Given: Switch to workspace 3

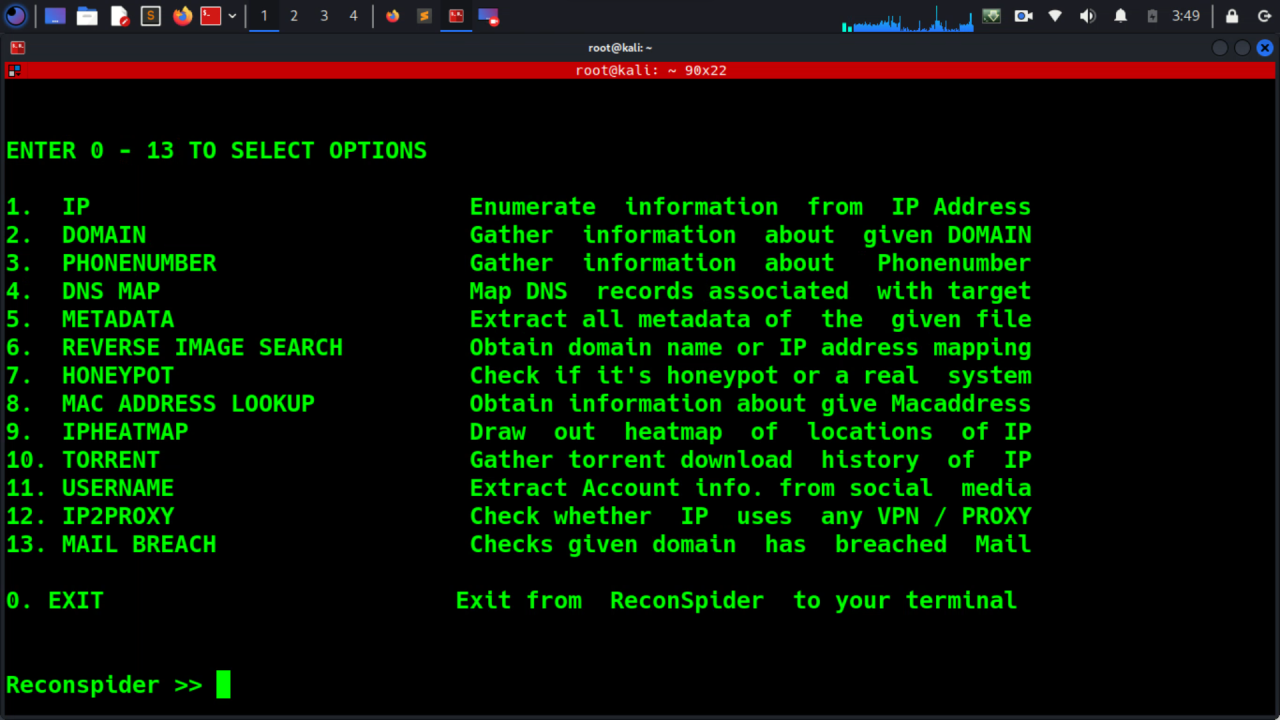Looking at the screenshot, I should (x=322, y=15).
